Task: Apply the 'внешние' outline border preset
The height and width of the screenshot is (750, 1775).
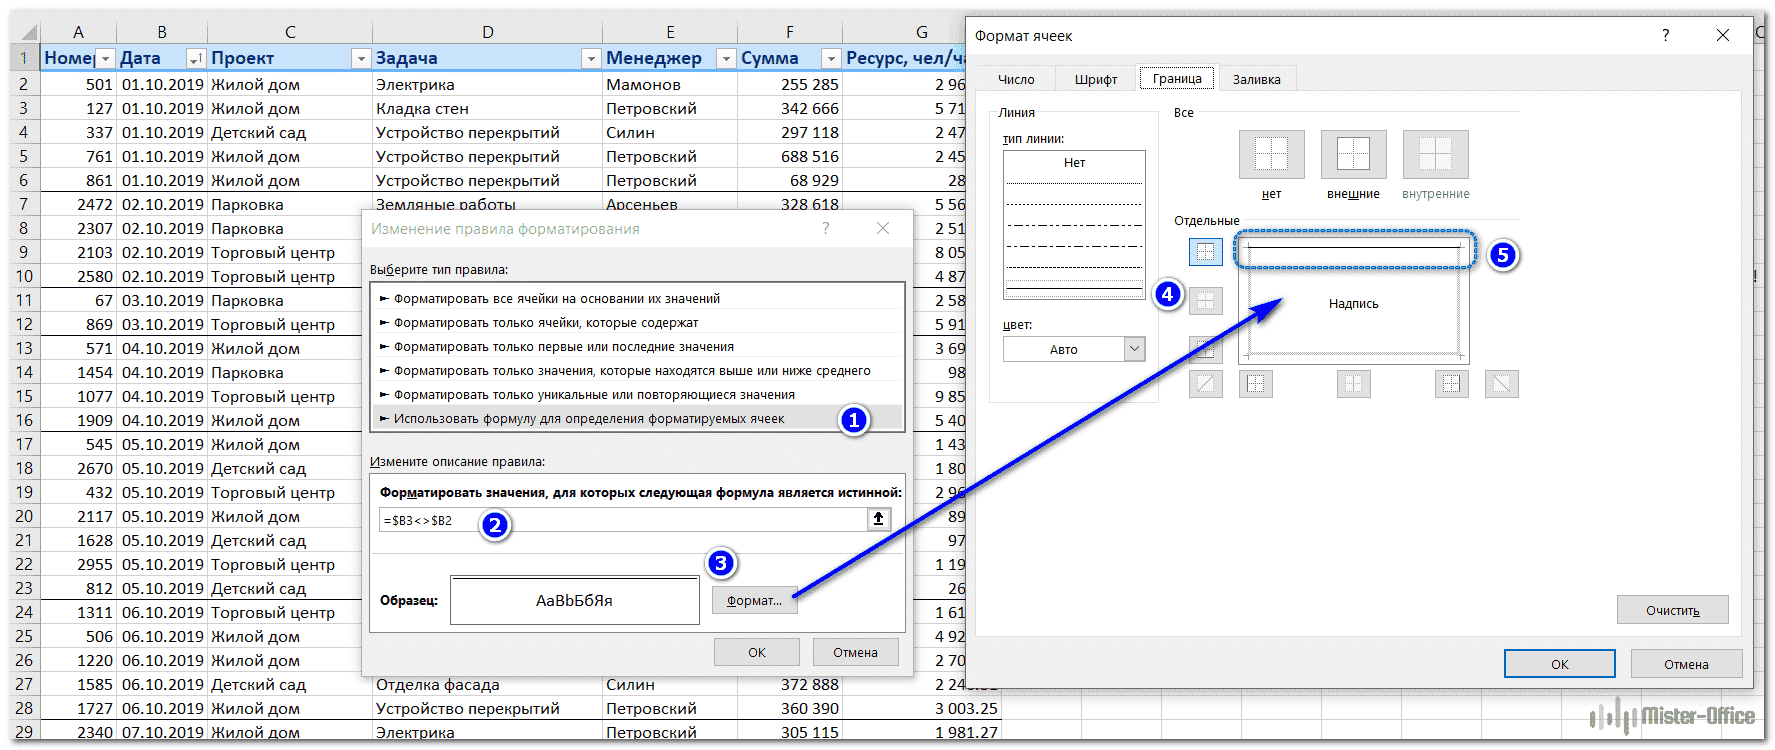Action: point(1353,154)
